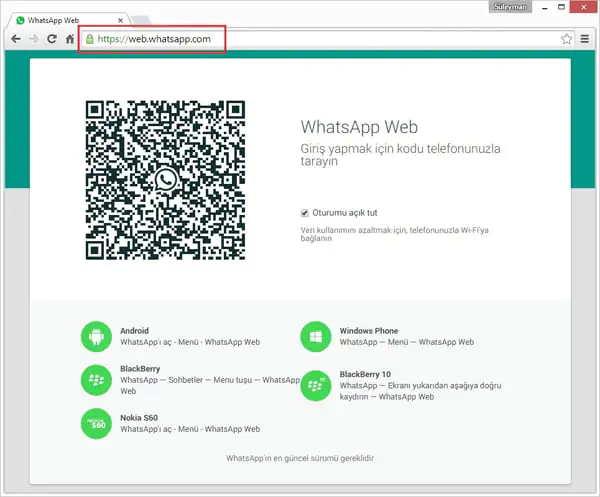Click the Giriş yapmak için kodu text
This screenshot has height=497, width=600.
400,155
